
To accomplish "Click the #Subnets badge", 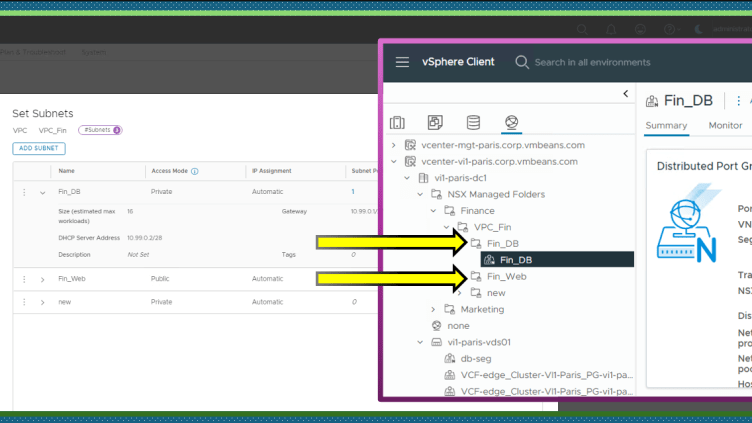I will pos(100,130).
